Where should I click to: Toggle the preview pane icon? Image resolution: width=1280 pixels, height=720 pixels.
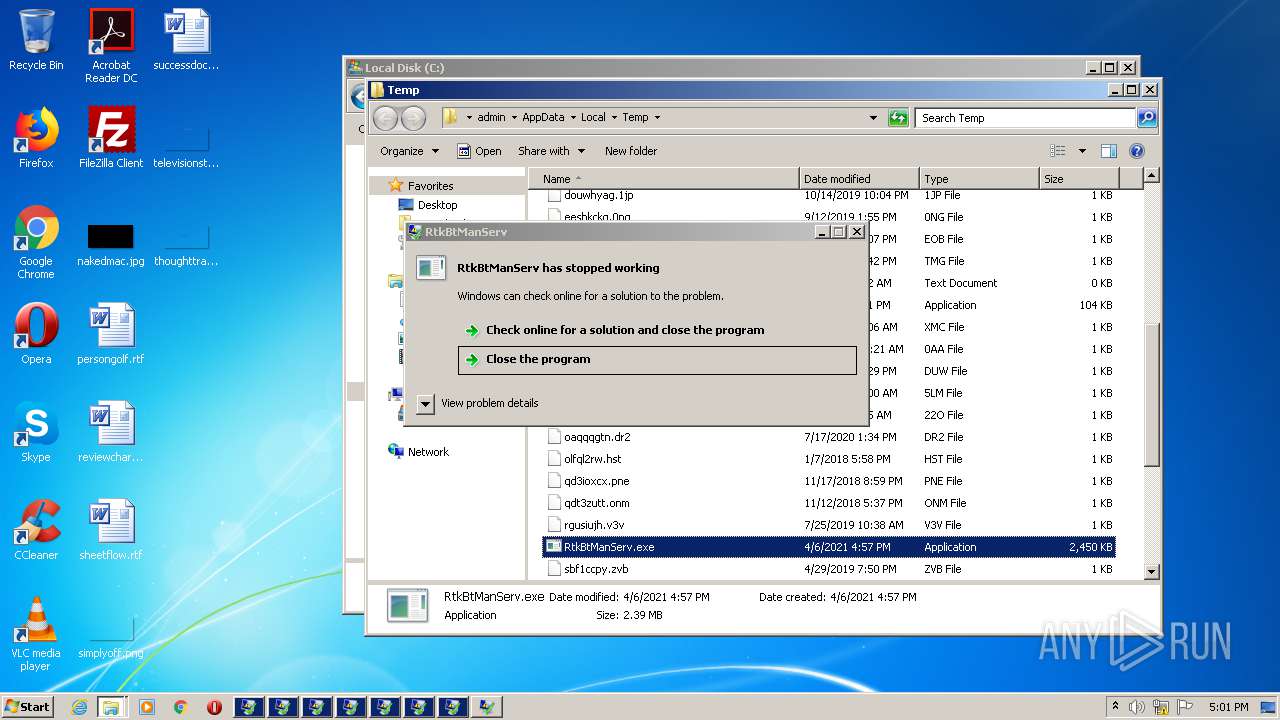(1108, 151)
